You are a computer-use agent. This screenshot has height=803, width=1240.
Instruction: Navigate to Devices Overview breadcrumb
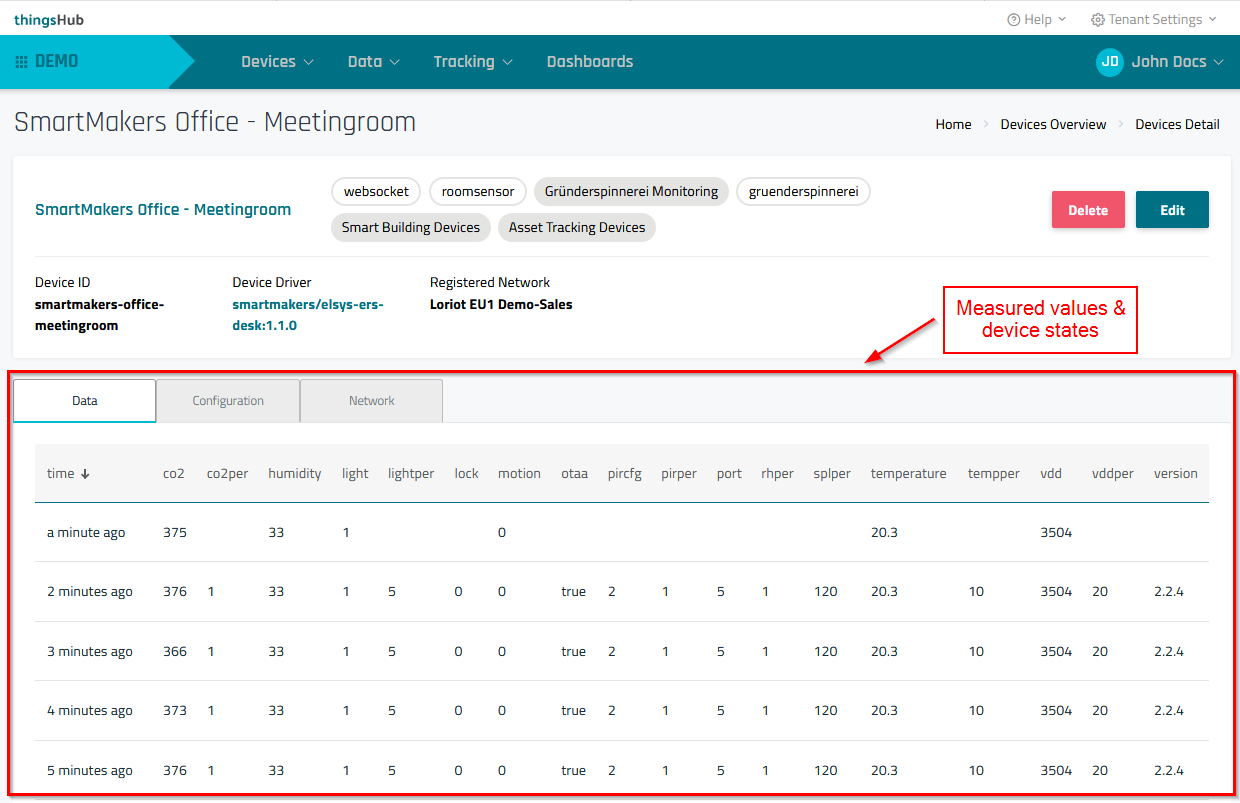[1053, 125]
